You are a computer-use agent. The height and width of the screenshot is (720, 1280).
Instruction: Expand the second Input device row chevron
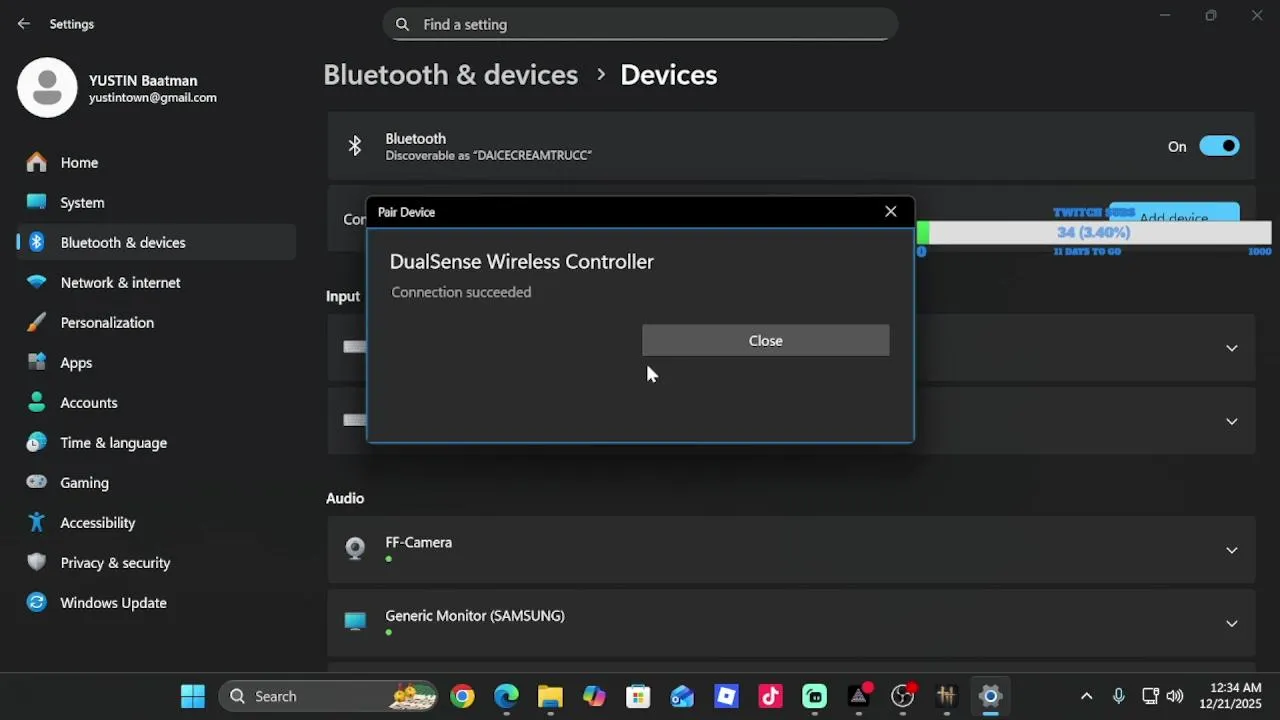(1232, 421)
